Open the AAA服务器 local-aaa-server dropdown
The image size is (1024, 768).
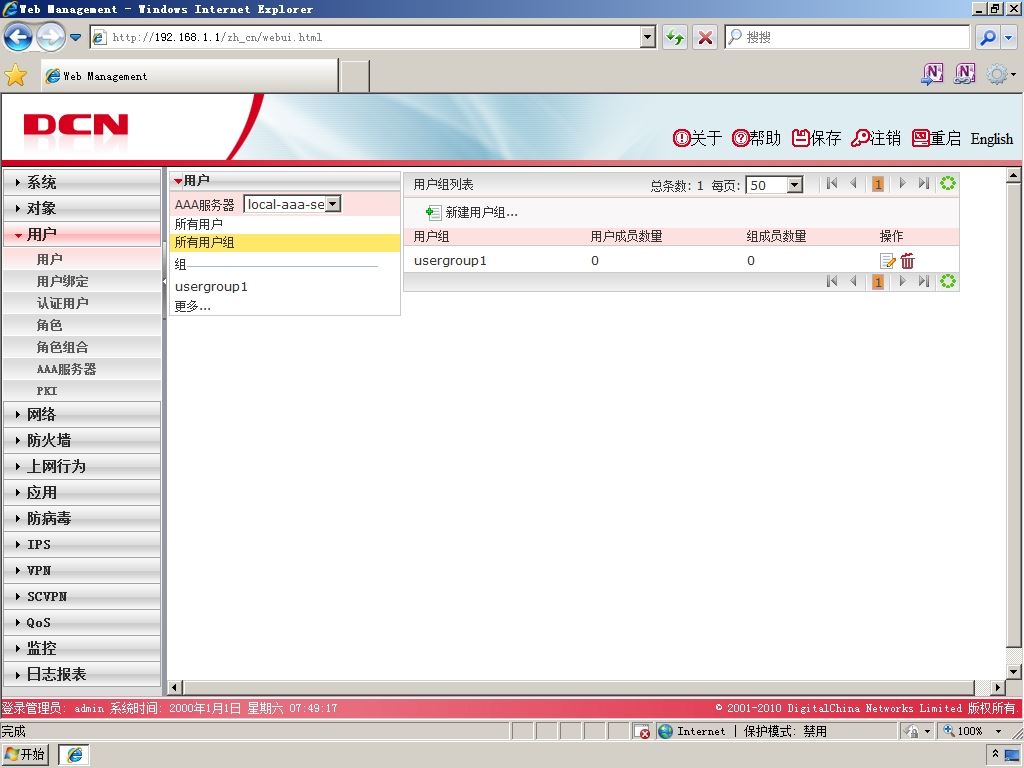292,204
